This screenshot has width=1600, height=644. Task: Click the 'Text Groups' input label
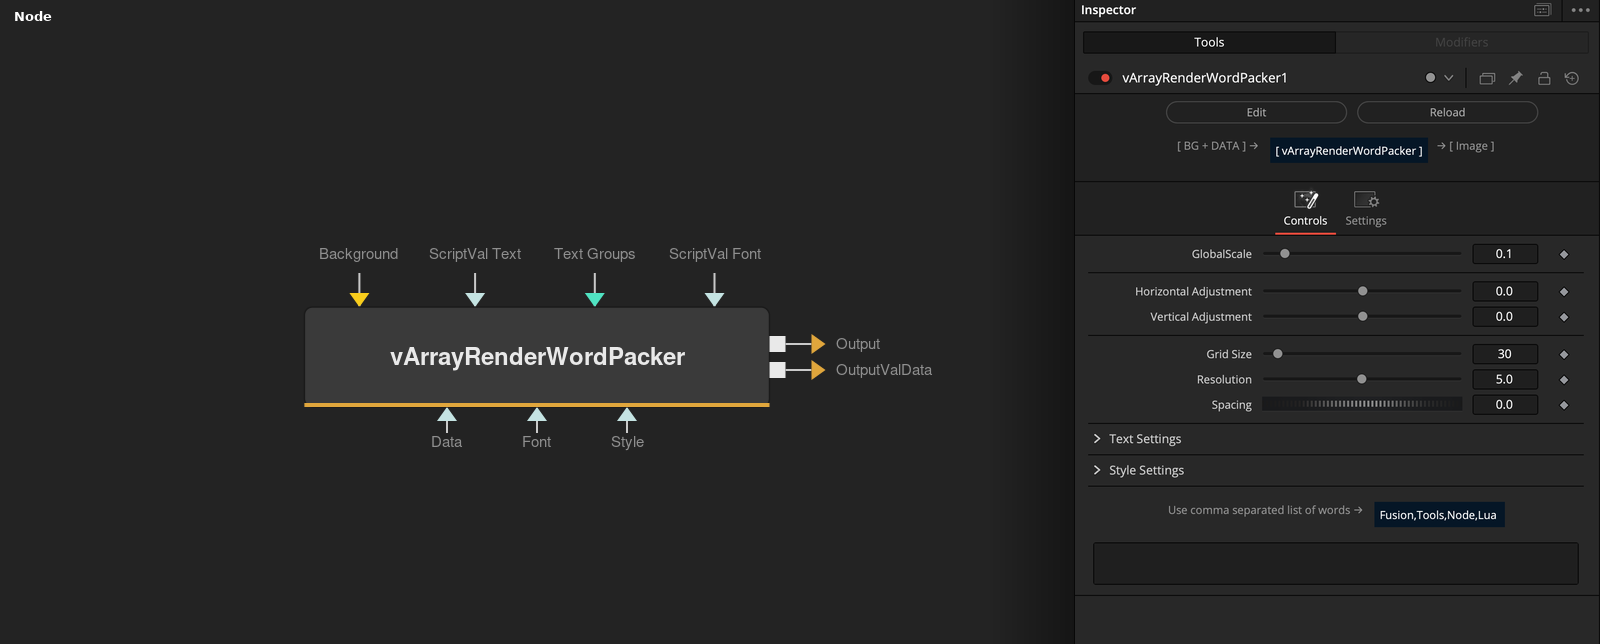595,254
